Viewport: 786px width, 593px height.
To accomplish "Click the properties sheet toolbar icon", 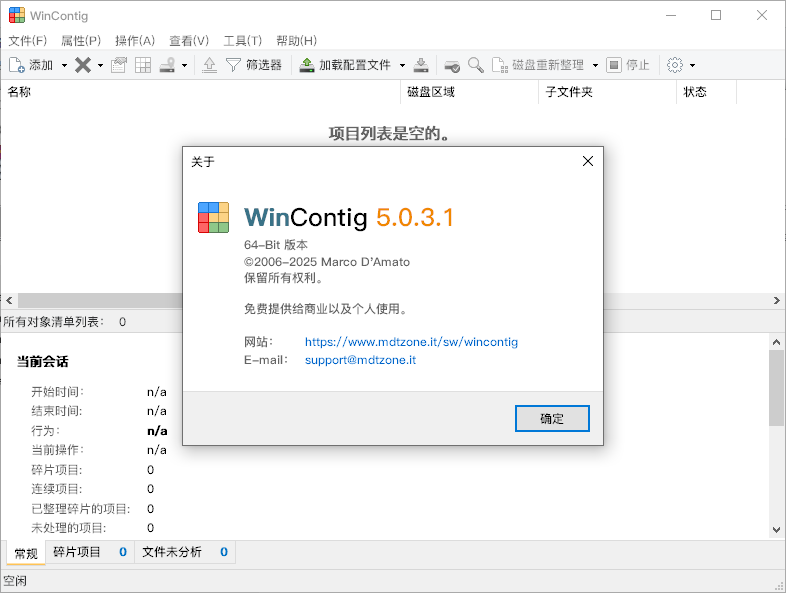I will click(x=119, y=65).
